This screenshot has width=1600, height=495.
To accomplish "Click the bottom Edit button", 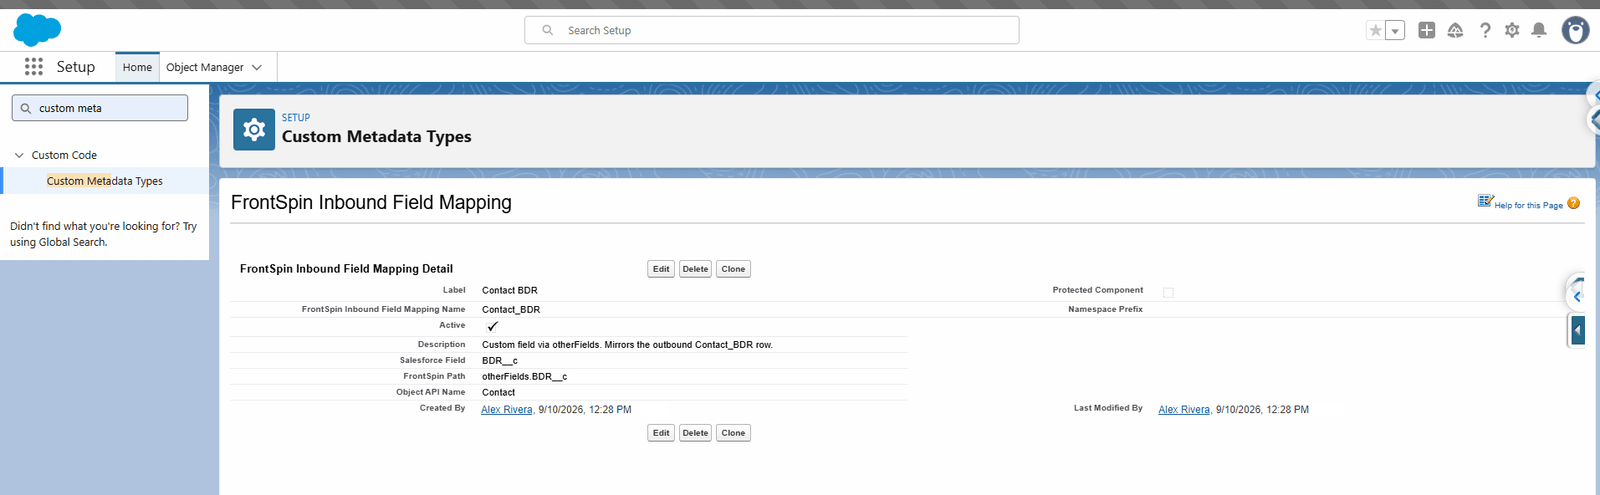I will click(661, 433).
